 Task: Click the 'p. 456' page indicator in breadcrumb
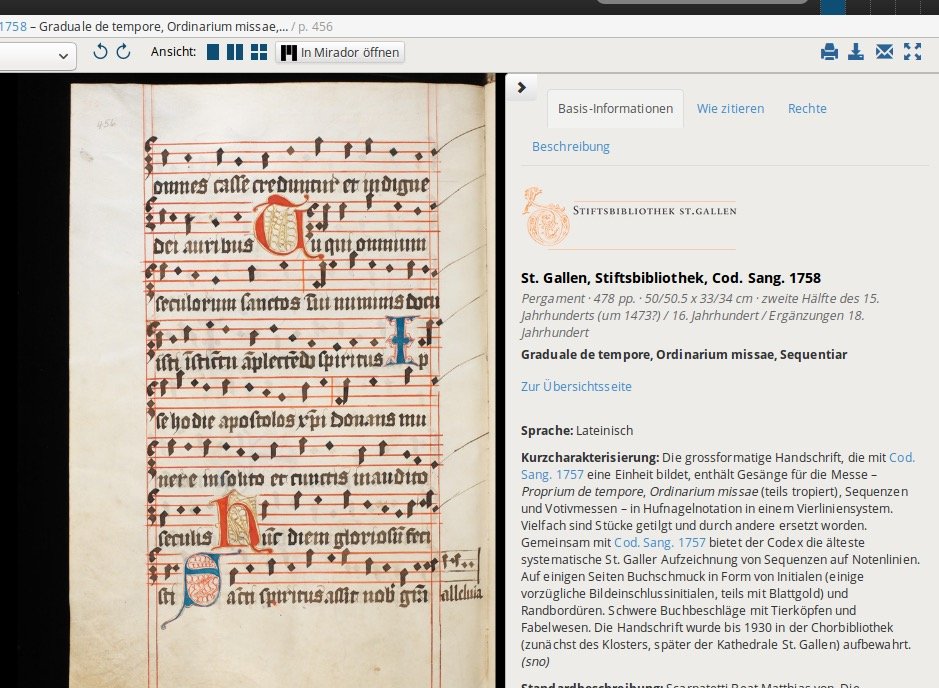click(x=315, y=26)
